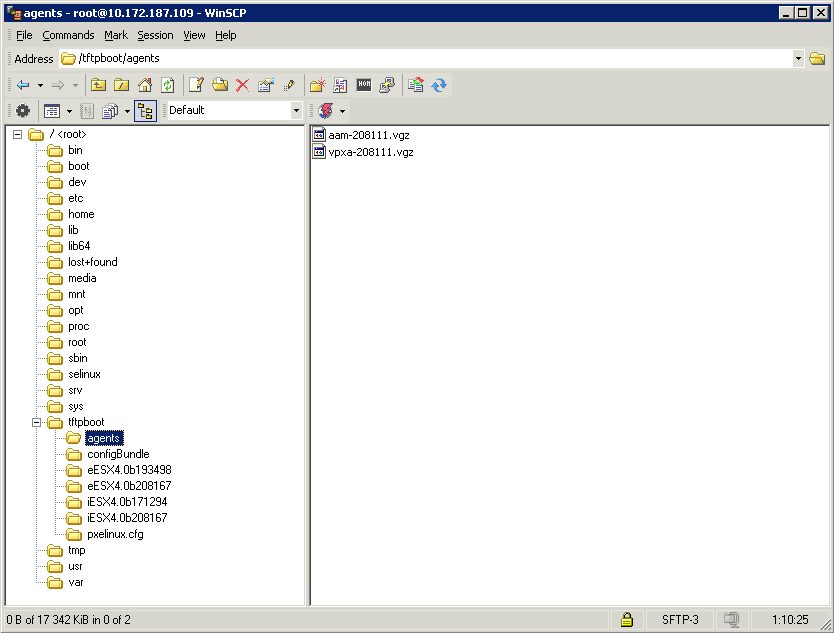Click the /tftpboot/agents address field

tap(426, 58)
